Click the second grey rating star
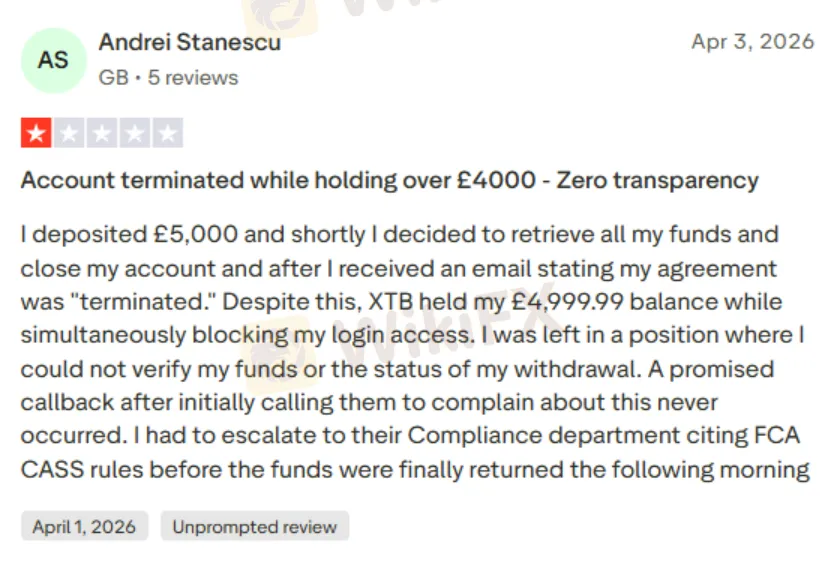The image size is (837, 568). 69,133
